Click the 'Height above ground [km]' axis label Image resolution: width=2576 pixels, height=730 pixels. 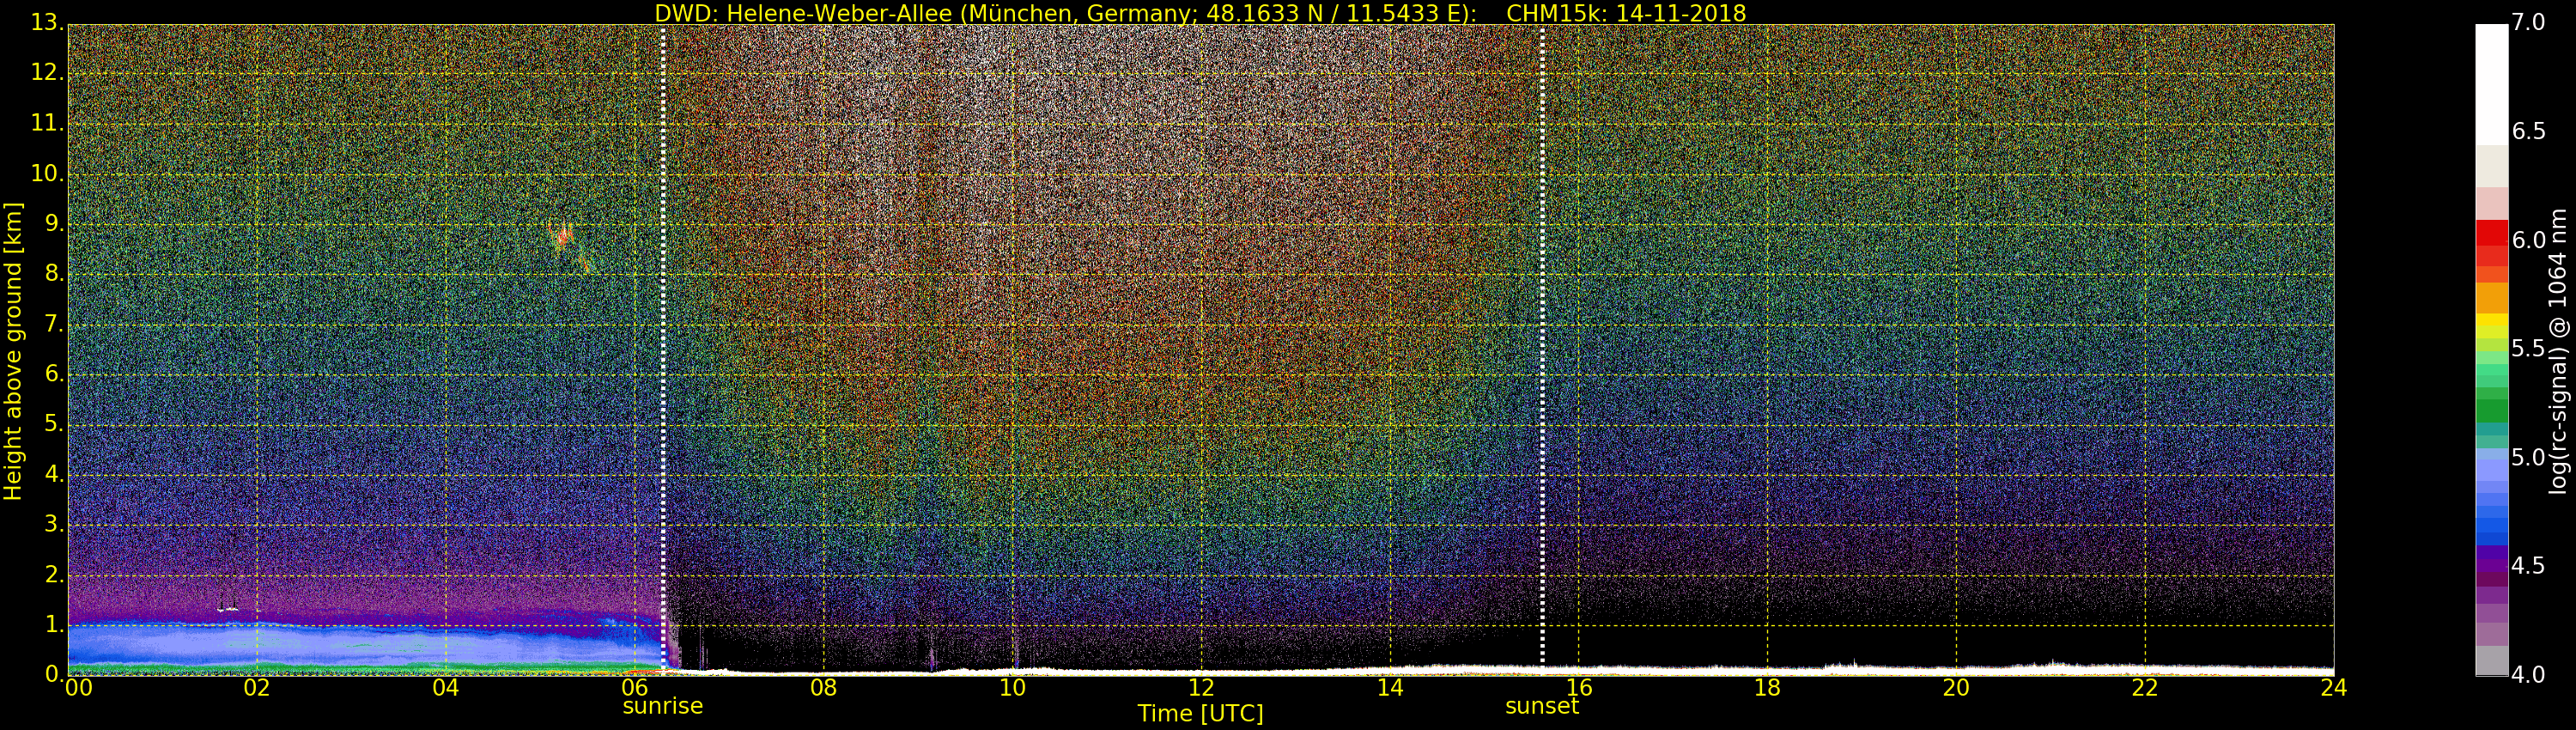coord(13,351)
